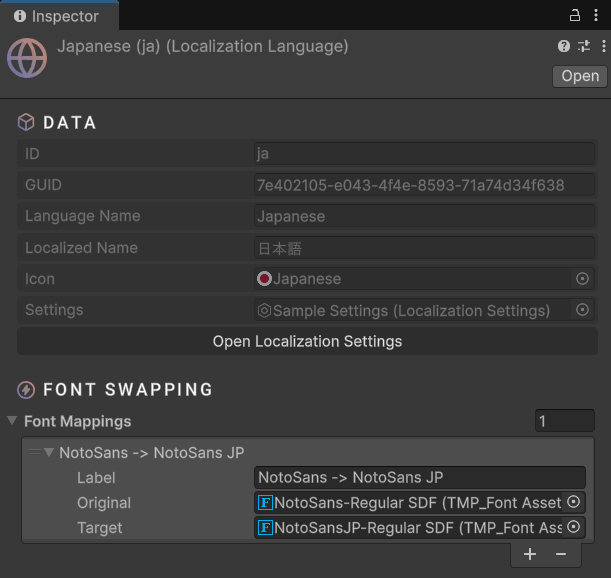Viewport: 611px width, 578px height.
Task: Click the GUID label
Action: point(43,185)
